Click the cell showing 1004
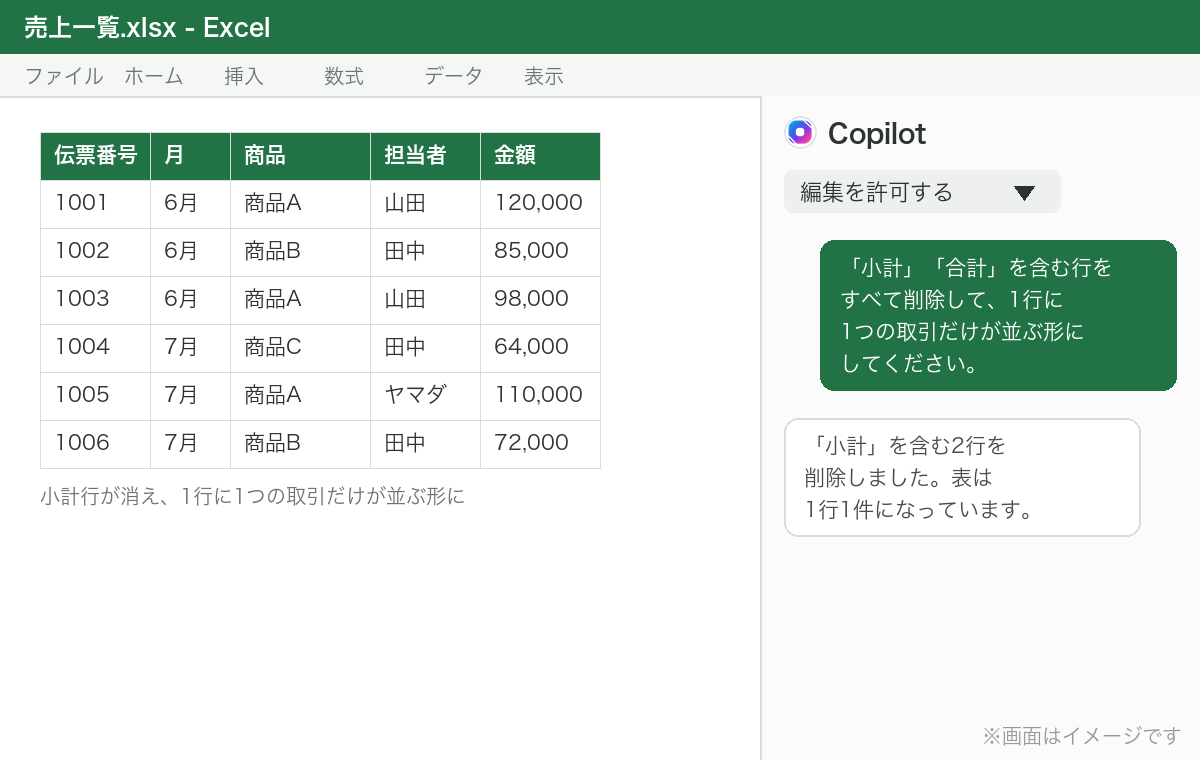 (x=96, y=348)
